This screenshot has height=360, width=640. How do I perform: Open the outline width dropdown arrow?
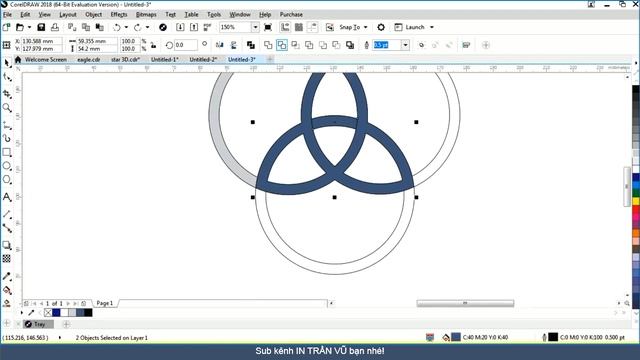point(405,45)
